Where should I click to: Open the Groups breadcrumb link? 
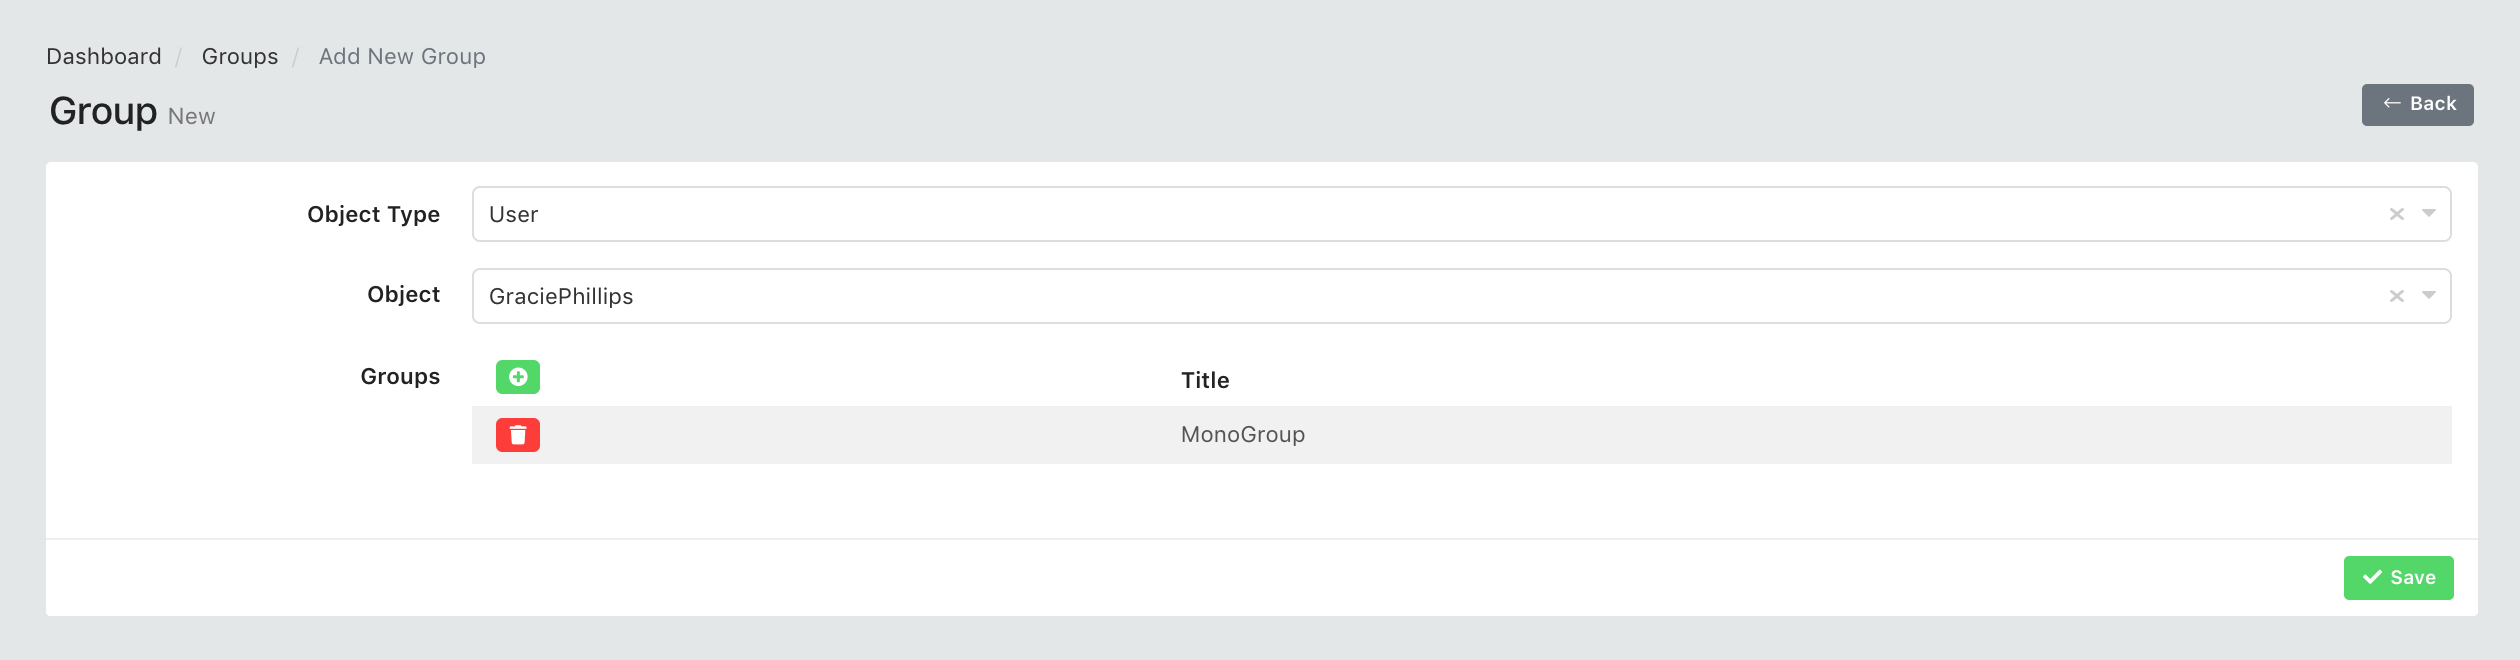240,56
